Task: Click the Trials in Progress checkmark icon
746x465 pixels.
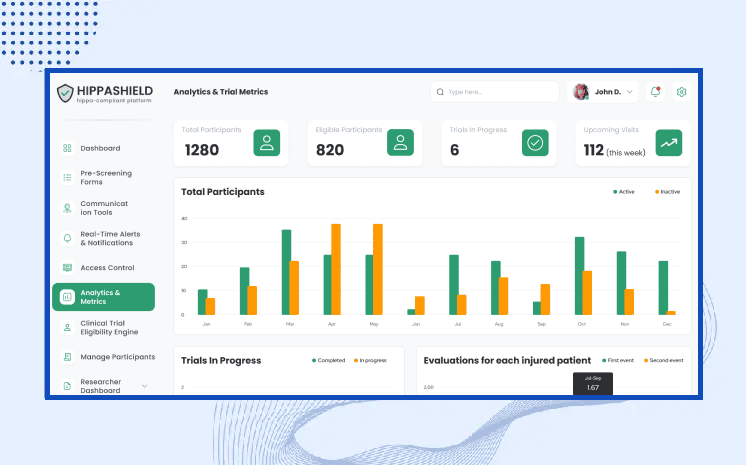Action: [x=535, y=143]
